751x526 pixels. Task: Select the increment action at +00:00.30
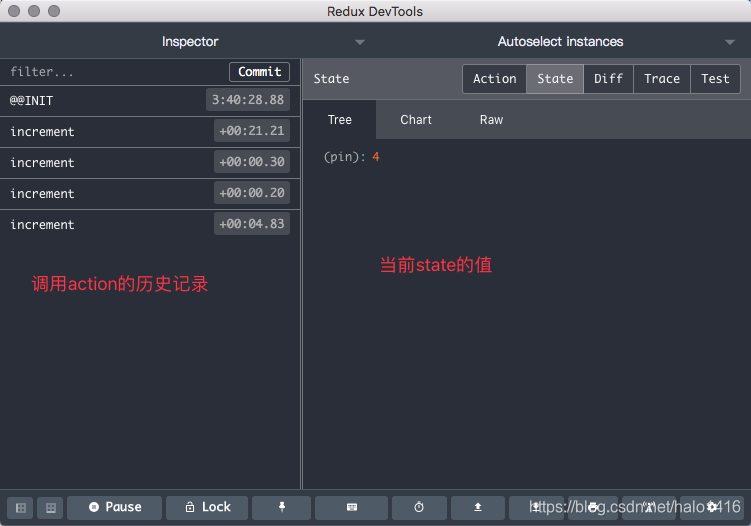coord(150,163)
